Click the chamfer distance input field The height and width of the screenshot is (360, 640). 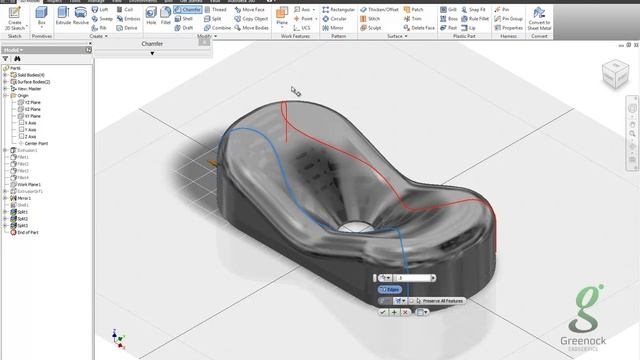413,278
